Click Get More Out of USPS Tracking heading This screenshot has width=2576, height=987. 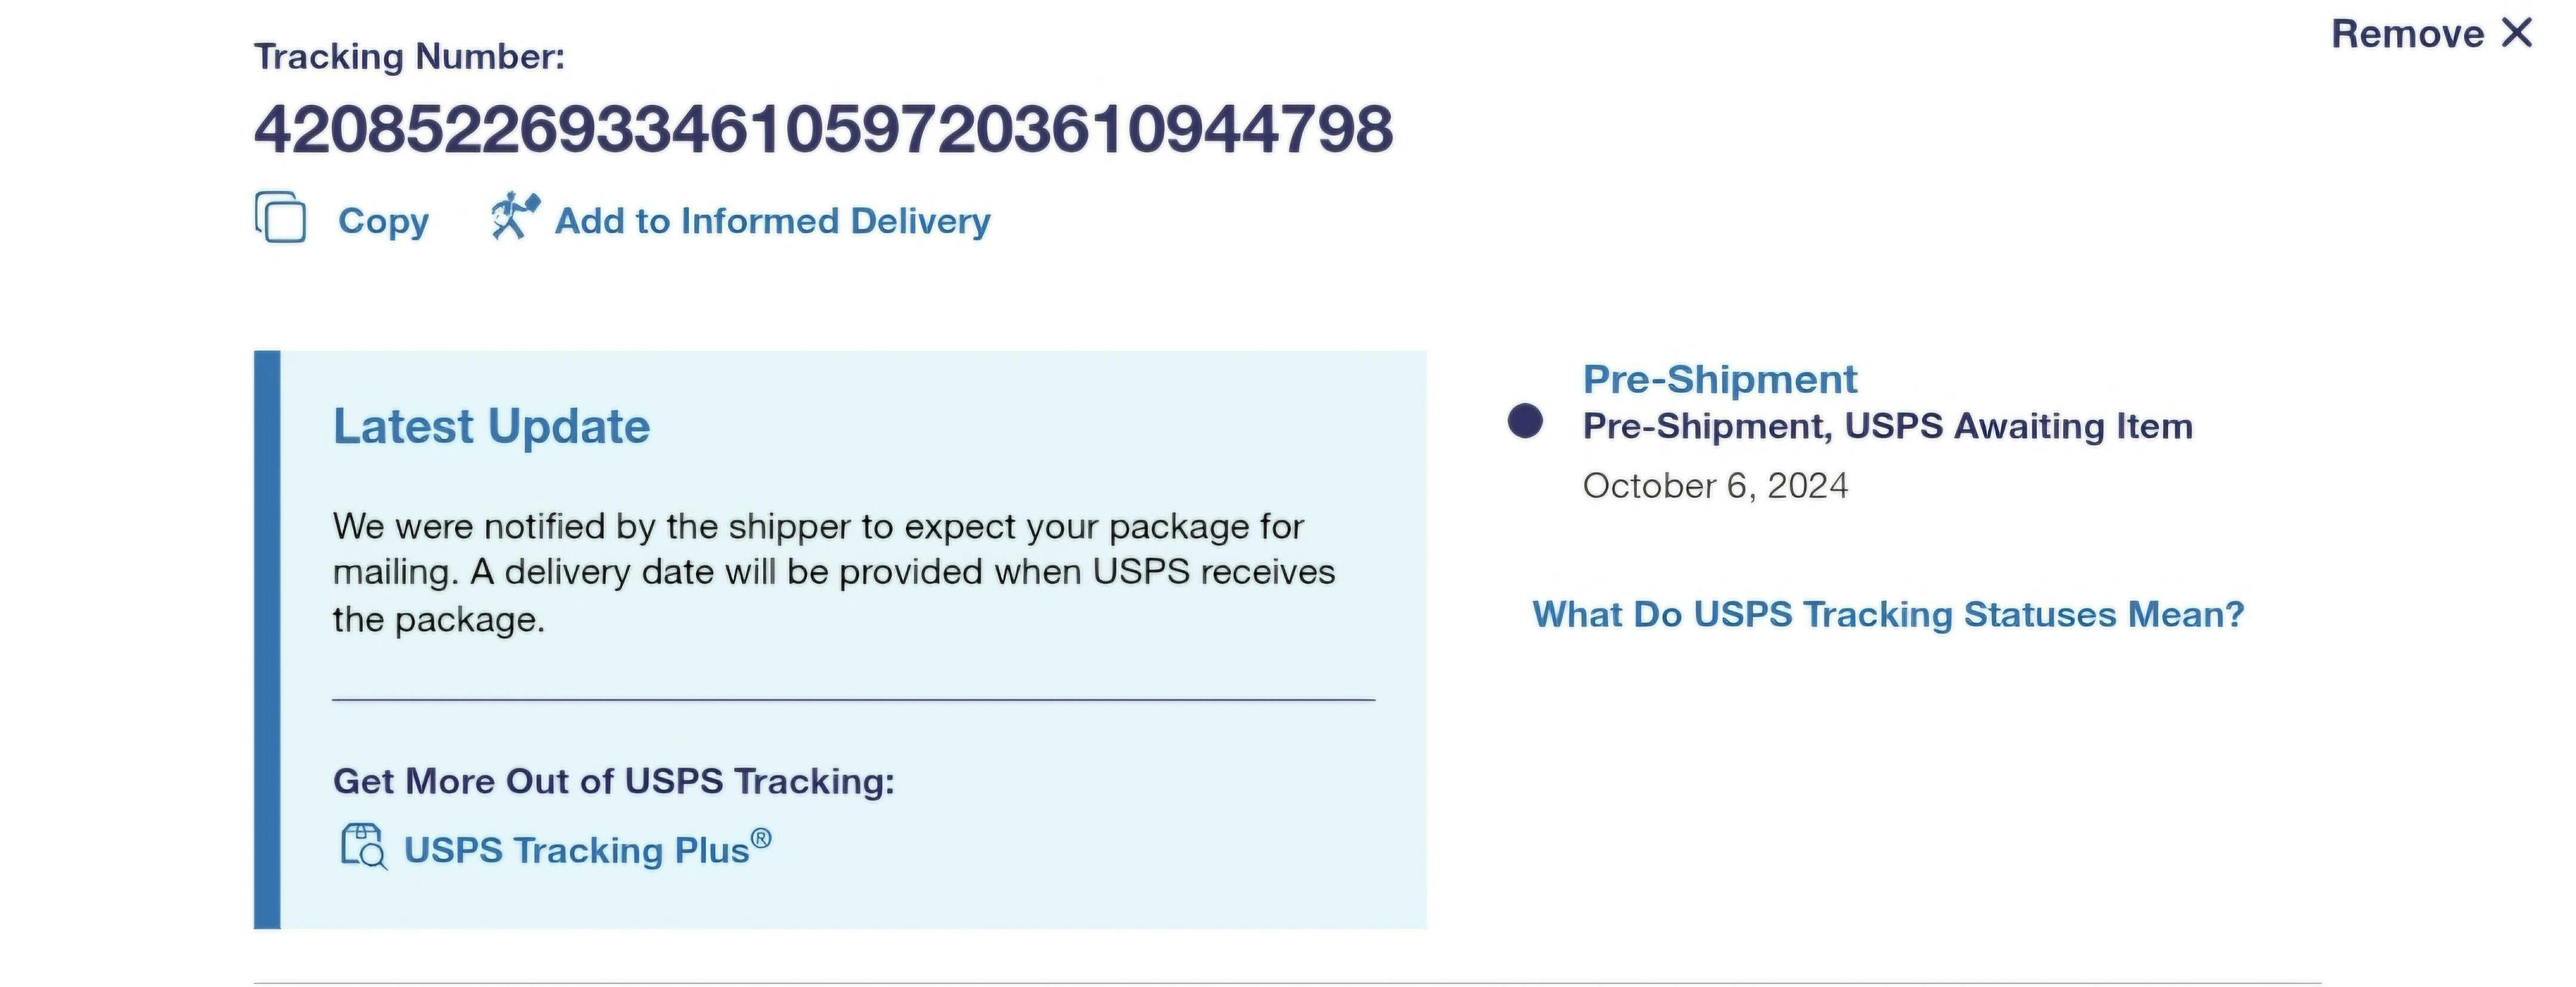coord(613,781)
